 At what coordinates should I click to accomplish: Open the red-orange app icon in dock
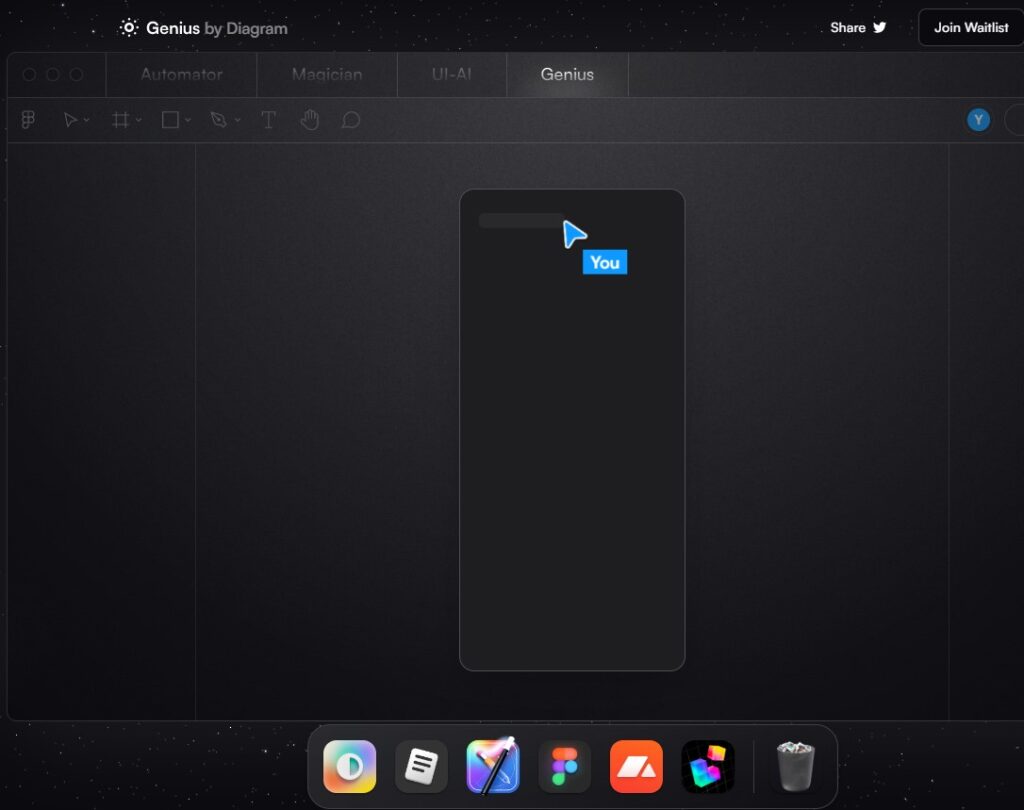click(x=636, y=767)
